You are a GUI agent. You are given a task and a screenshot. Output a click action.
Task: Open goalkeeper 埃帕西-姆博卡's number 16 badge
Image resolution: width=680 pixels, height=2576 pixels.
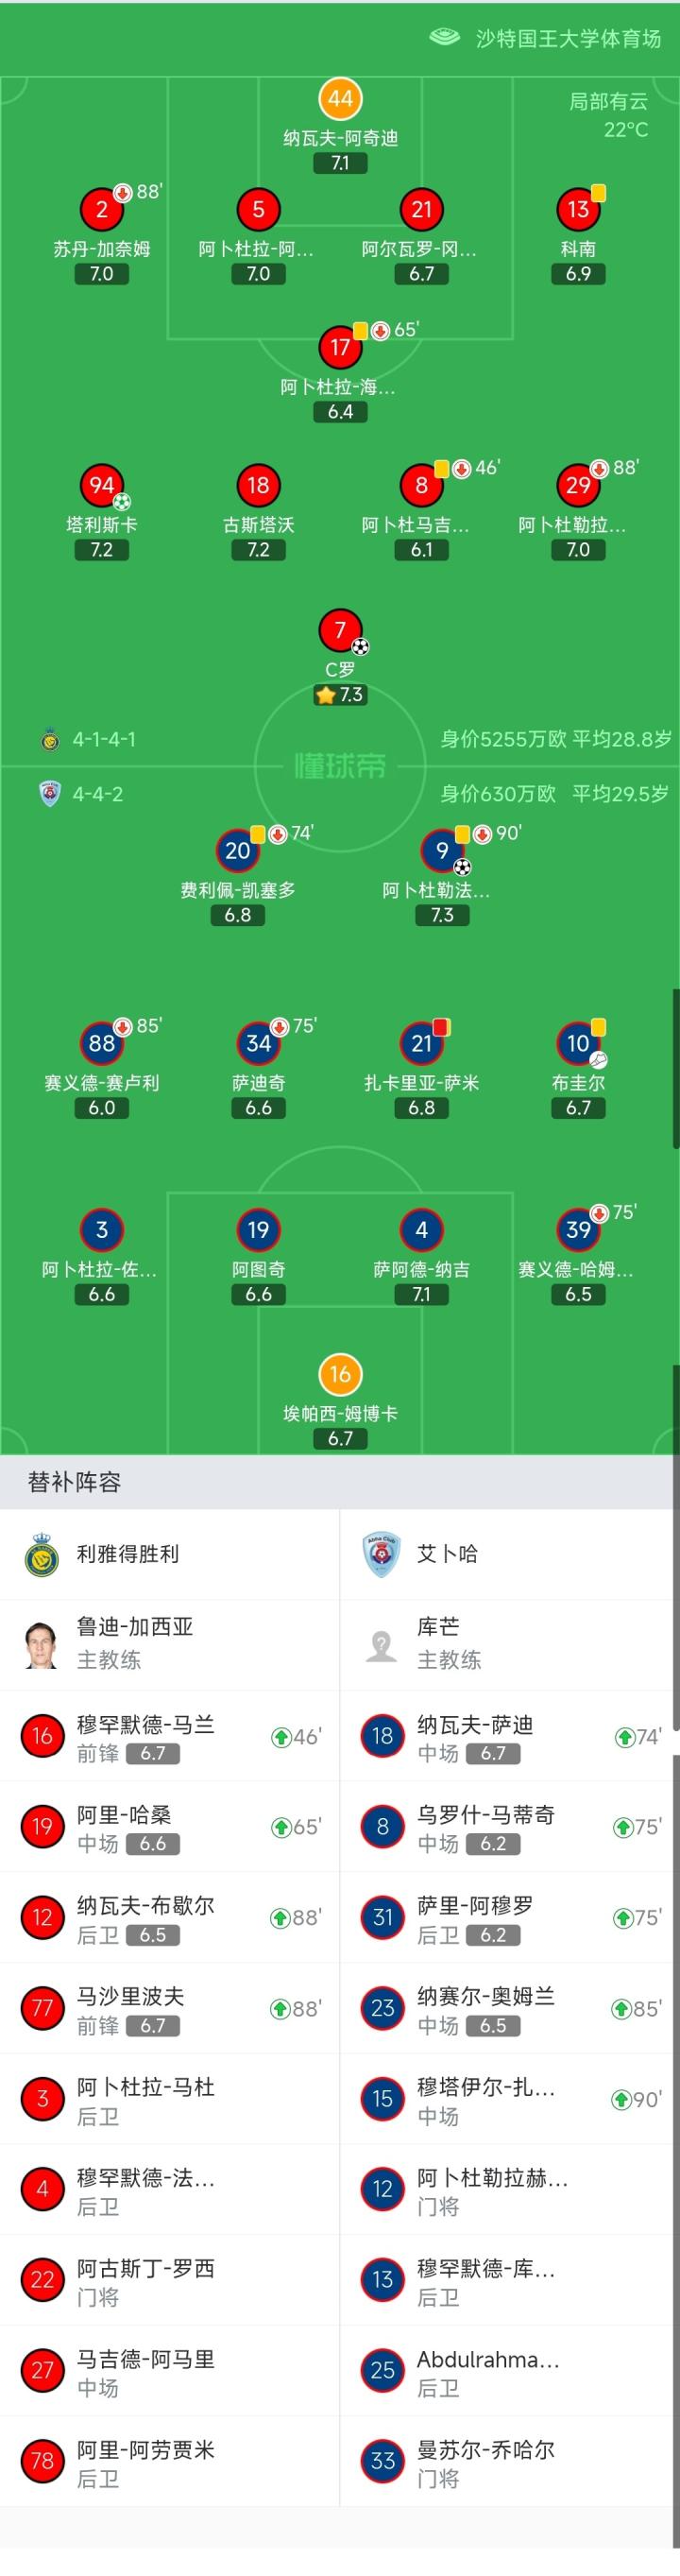(340, 1374)
